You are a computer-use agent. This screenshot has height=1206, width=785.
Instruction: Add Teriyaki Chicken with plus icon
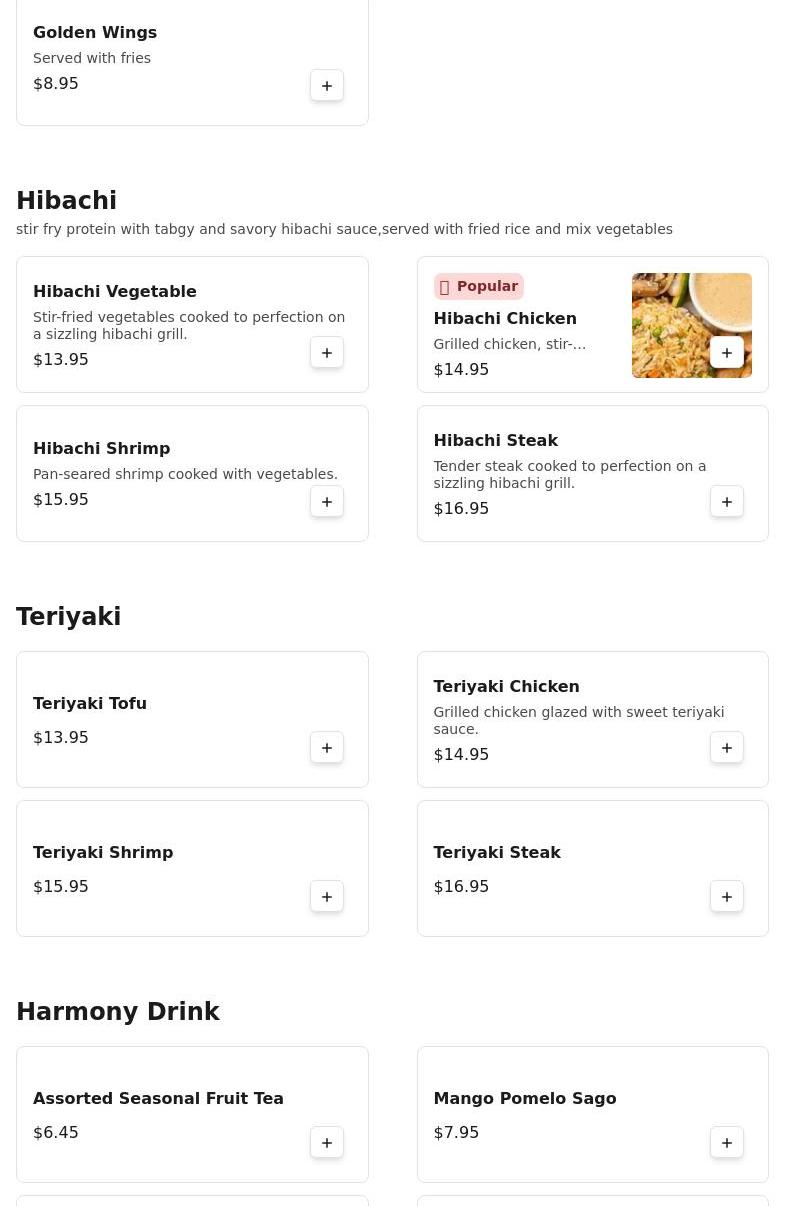[x=727, y=747]
